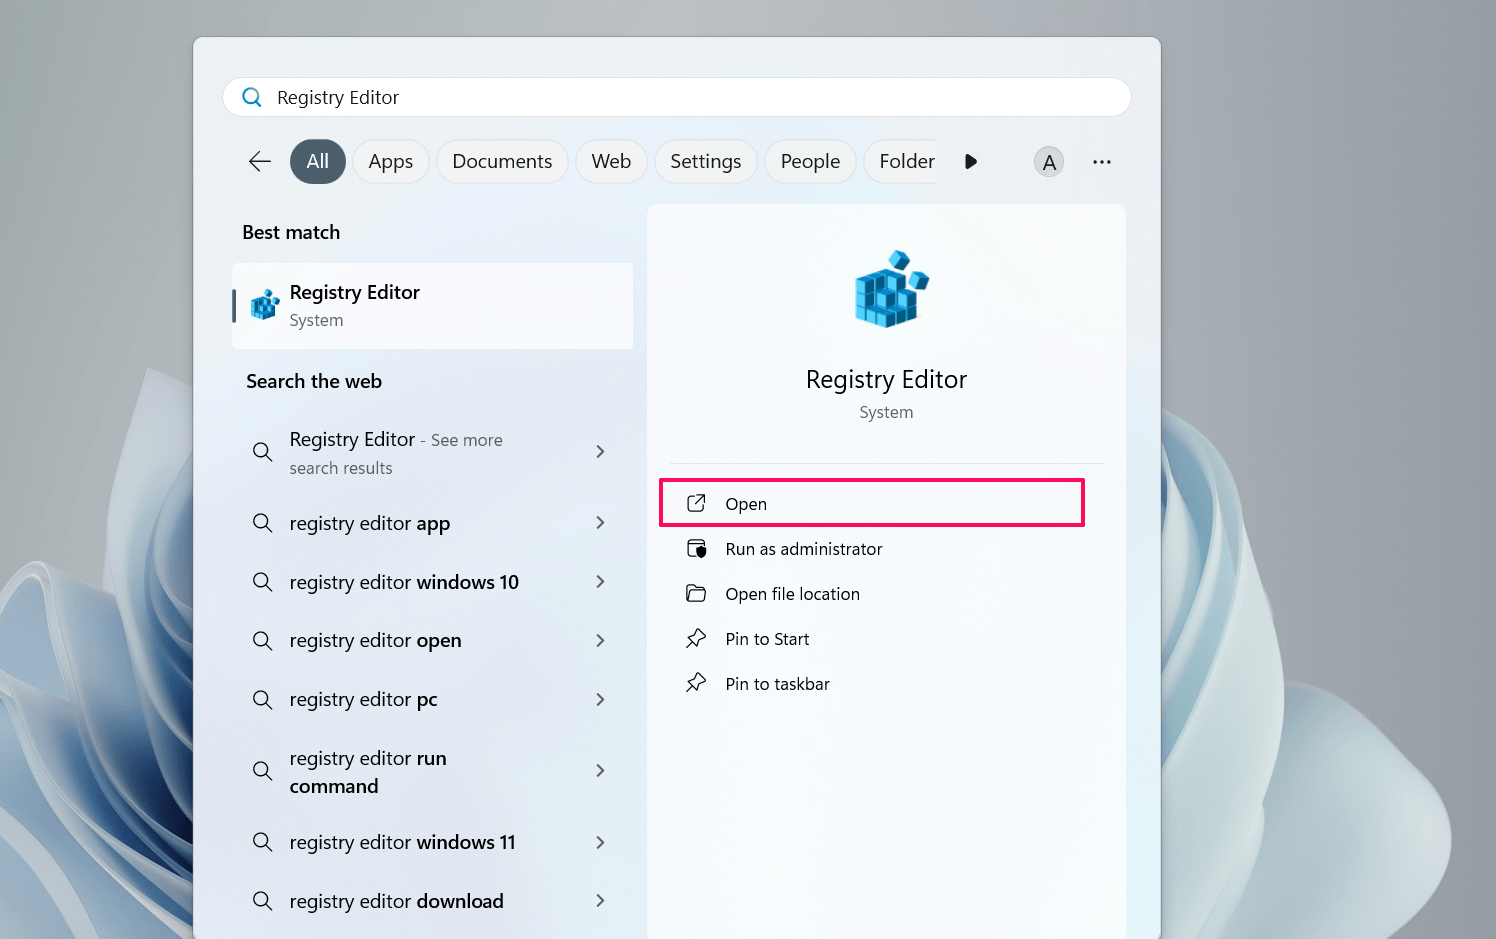Expand the 'registry editor windows 11' chevron
Image resolution: width=1496 pixels, height=939 pixels.
coord(600,842)
